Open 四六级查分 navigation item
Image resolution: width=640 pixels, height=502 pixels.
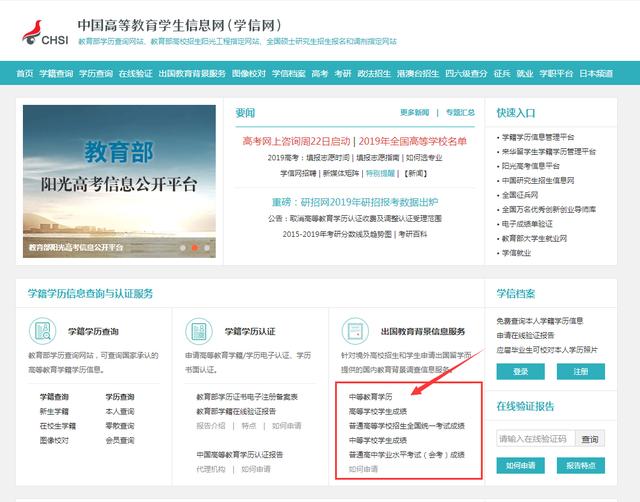click(466, 73)
